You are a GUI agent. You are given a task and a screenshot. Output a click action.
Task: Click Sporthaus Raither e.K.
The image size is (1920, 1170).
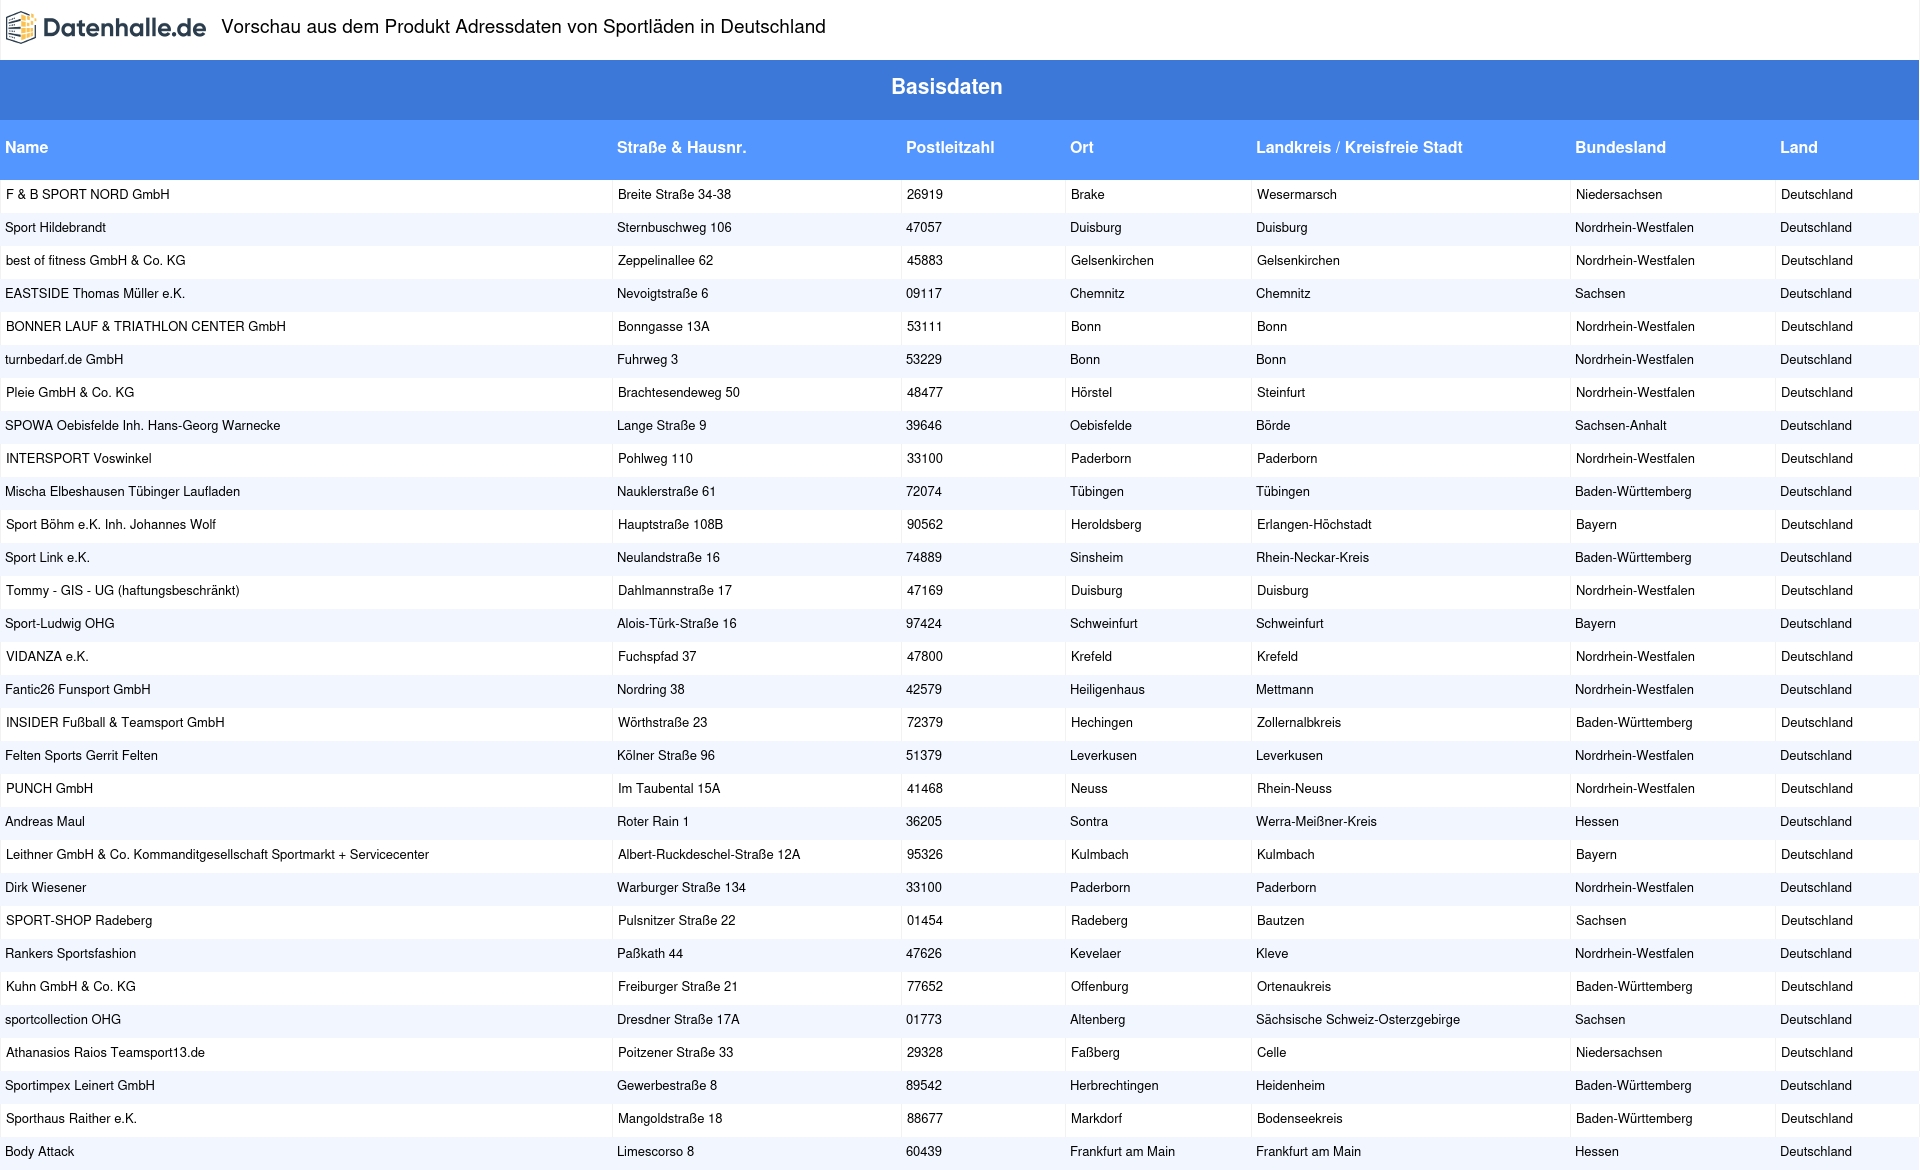(x=71, y=1118)
